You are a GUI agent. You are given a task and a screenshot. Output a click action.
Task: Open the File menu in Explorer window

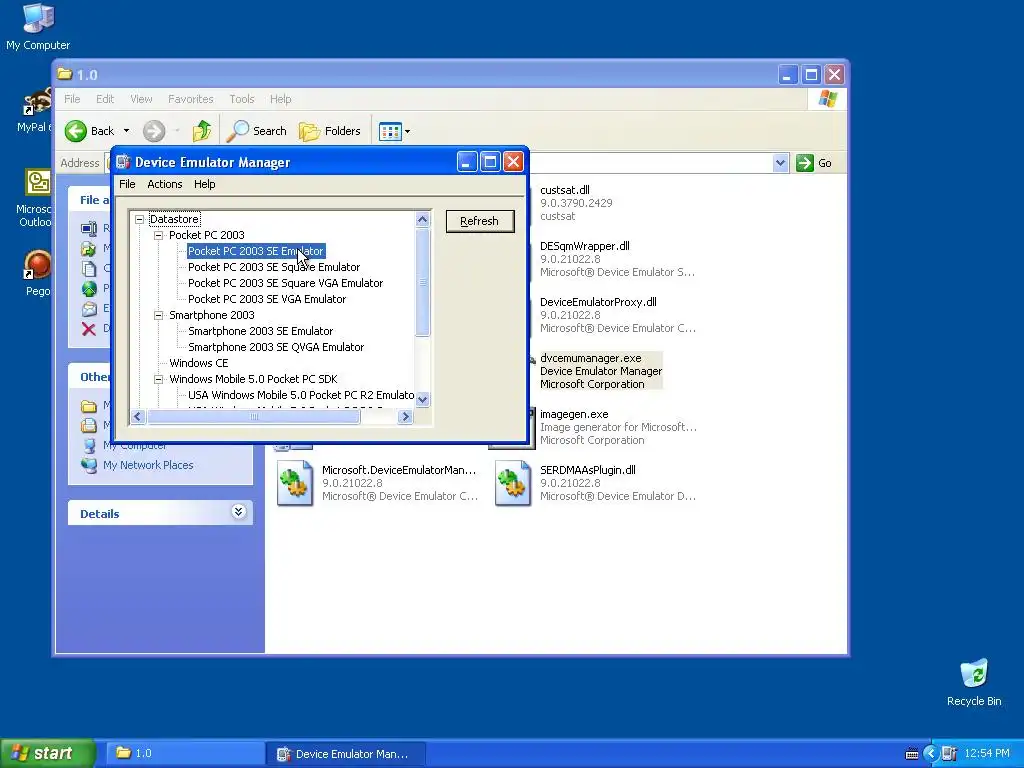(x=72, y=99)
